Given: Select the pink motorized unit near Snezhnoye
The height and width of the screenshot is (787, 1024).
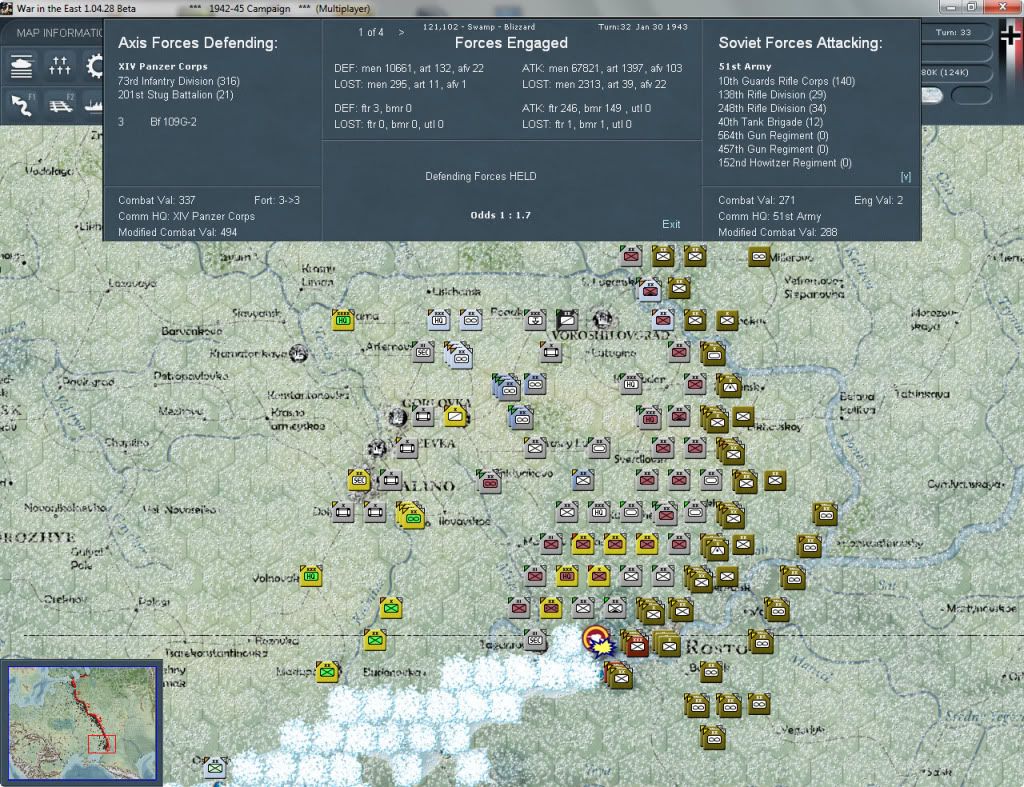Looking at the screenshot, I should [489, 482].
